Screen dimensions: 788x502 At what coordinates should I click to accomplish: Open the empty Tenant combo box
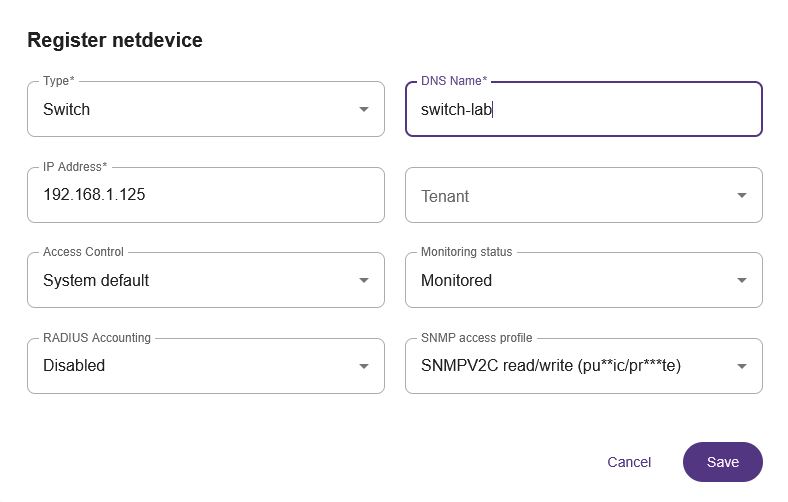pos(570,196)
